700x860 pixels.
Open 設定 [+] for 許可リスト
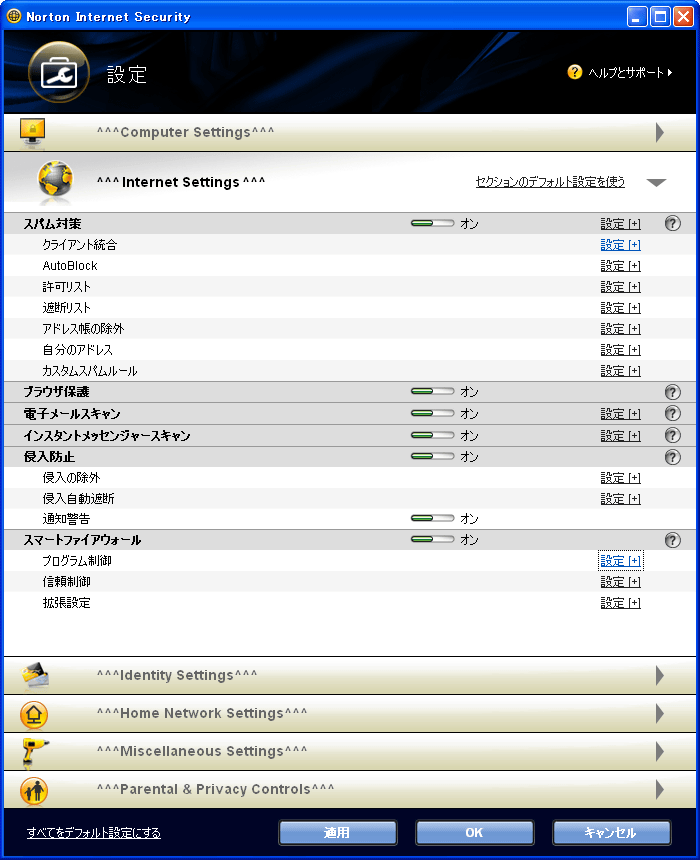[x=620, y=287]
